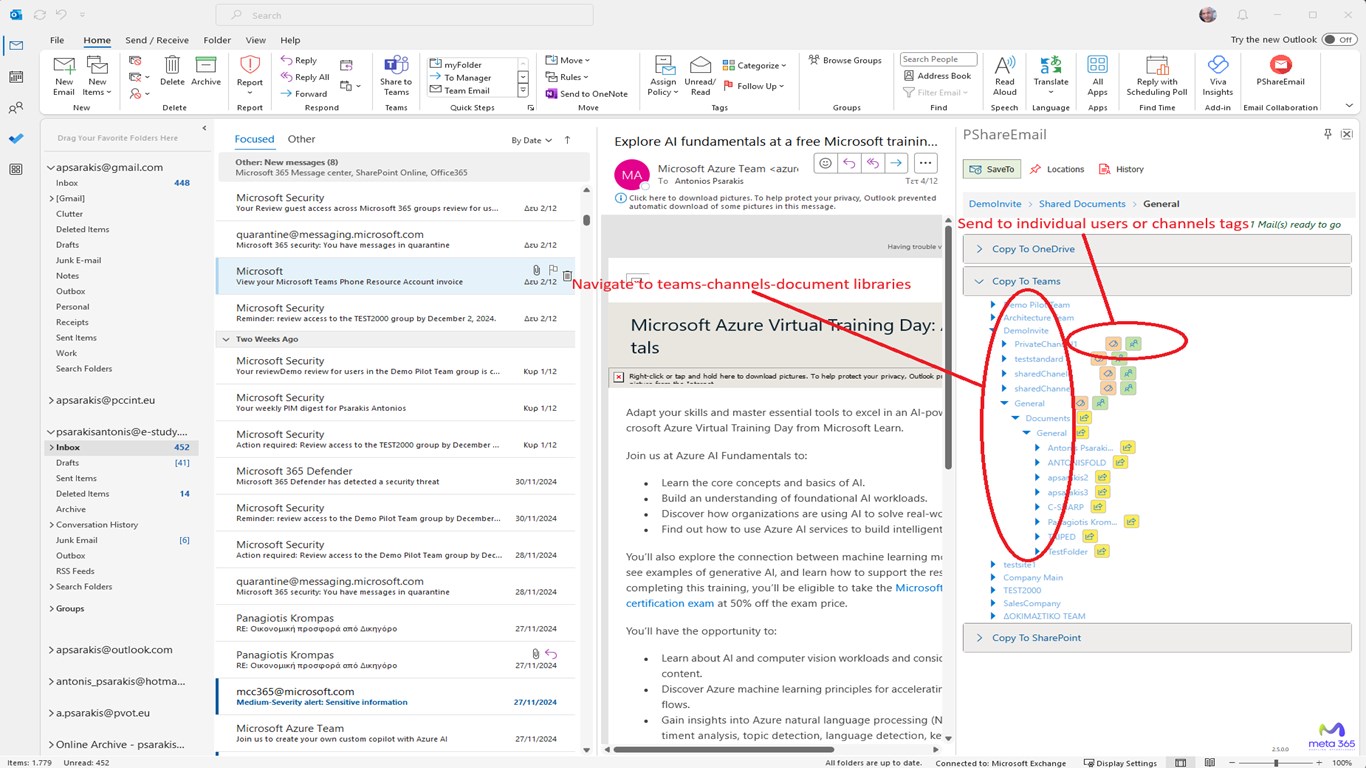Switch to Calendar in left navigation bar
The width and height of the screenshot is (1366, 768).
[15, 77]
